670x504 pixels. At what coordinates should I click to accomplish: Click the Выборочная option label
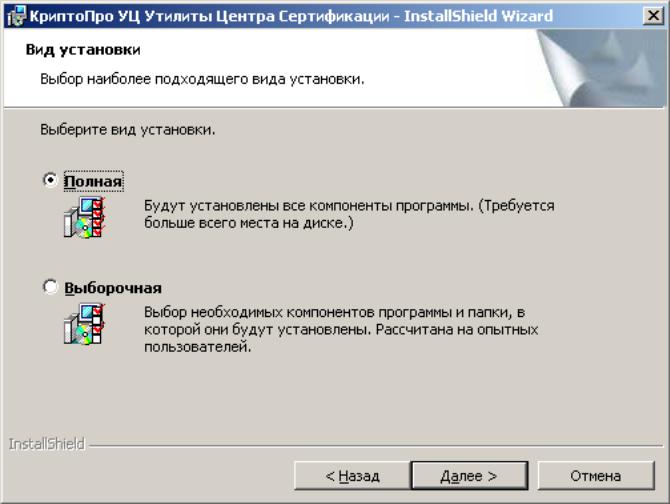click(113, 288)
